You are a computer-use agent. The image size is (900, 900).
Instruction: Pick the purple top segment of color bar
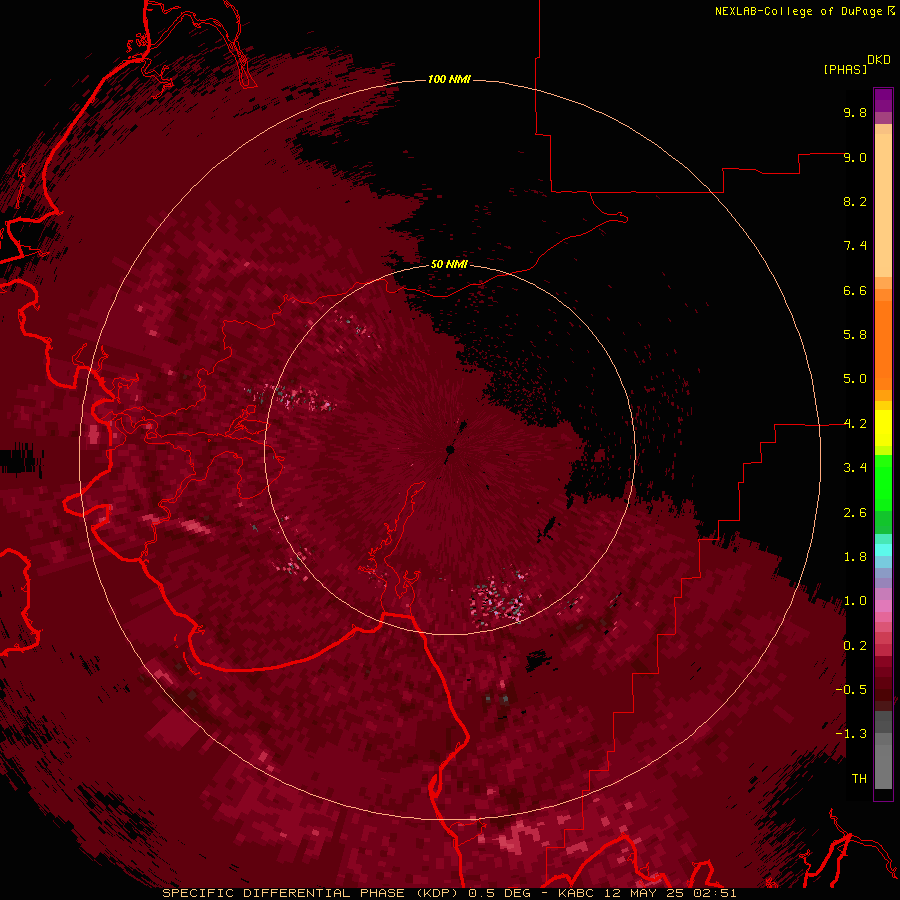tap(883, 100)
